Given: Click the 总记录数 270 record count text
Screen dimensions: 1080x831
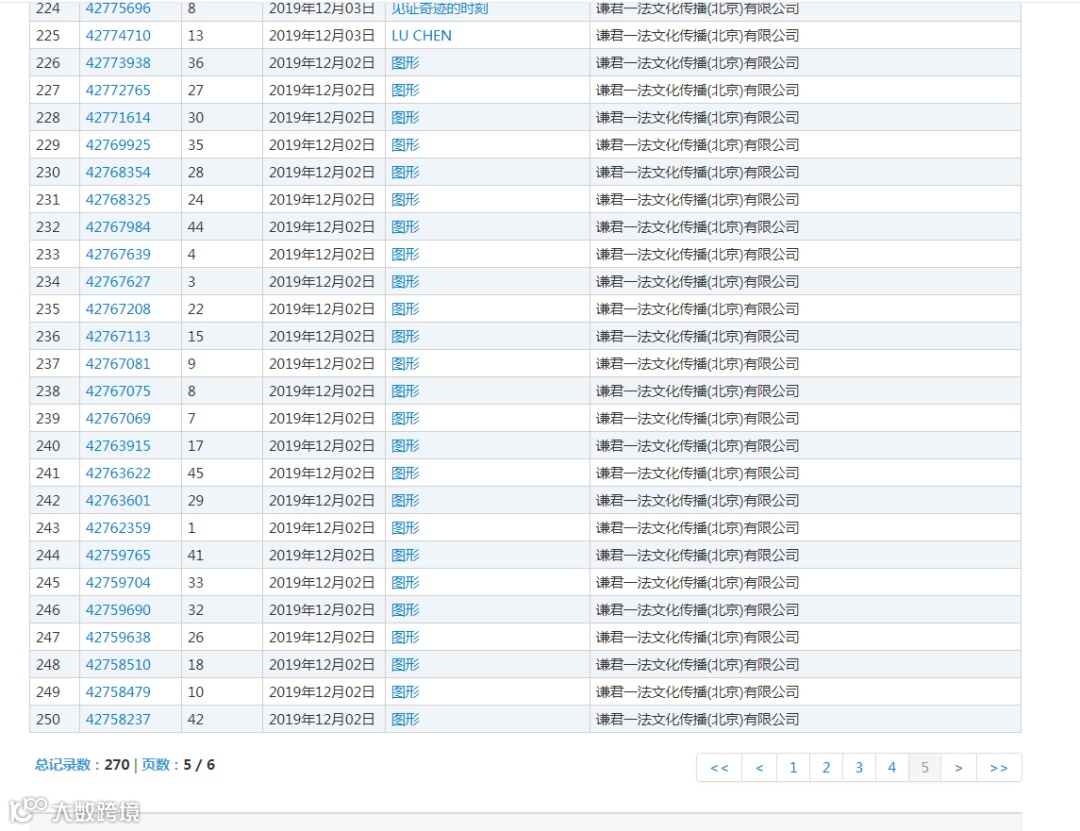Looking at the screenshot, I should tap(82, 765).
